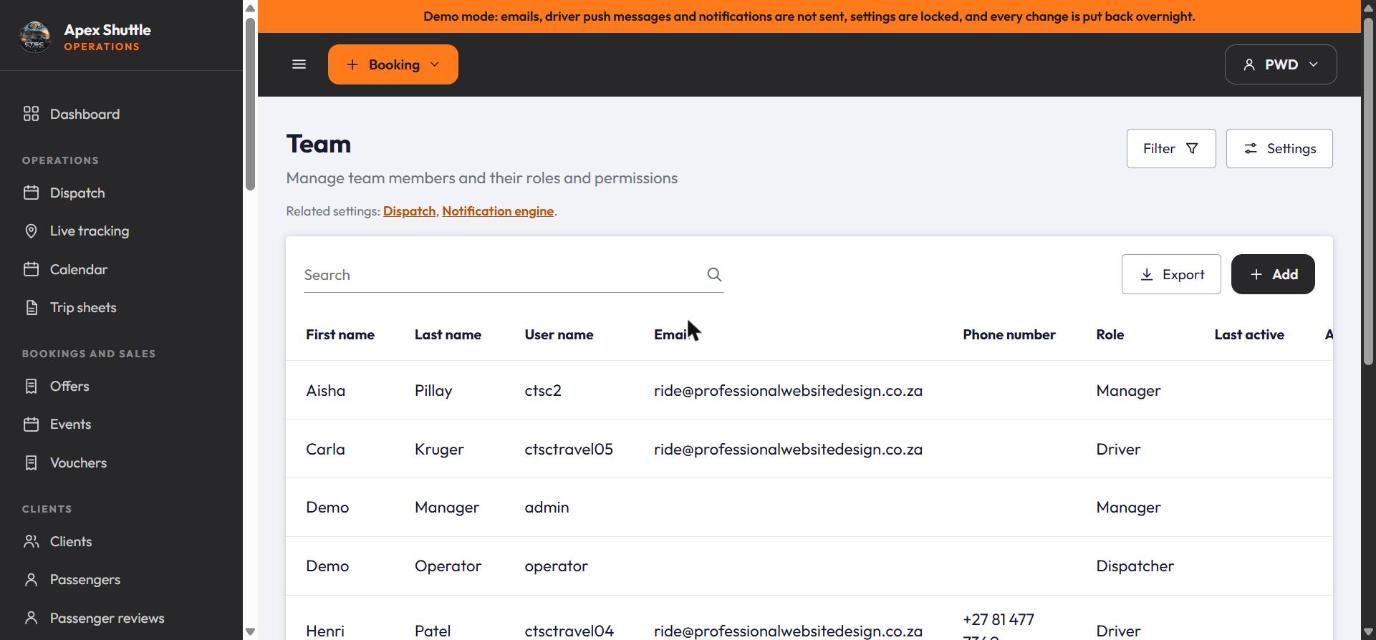Screen dimensions: 1376x640
Task: Open Calendar in the sidebar
Action: (x=79, y=270)
